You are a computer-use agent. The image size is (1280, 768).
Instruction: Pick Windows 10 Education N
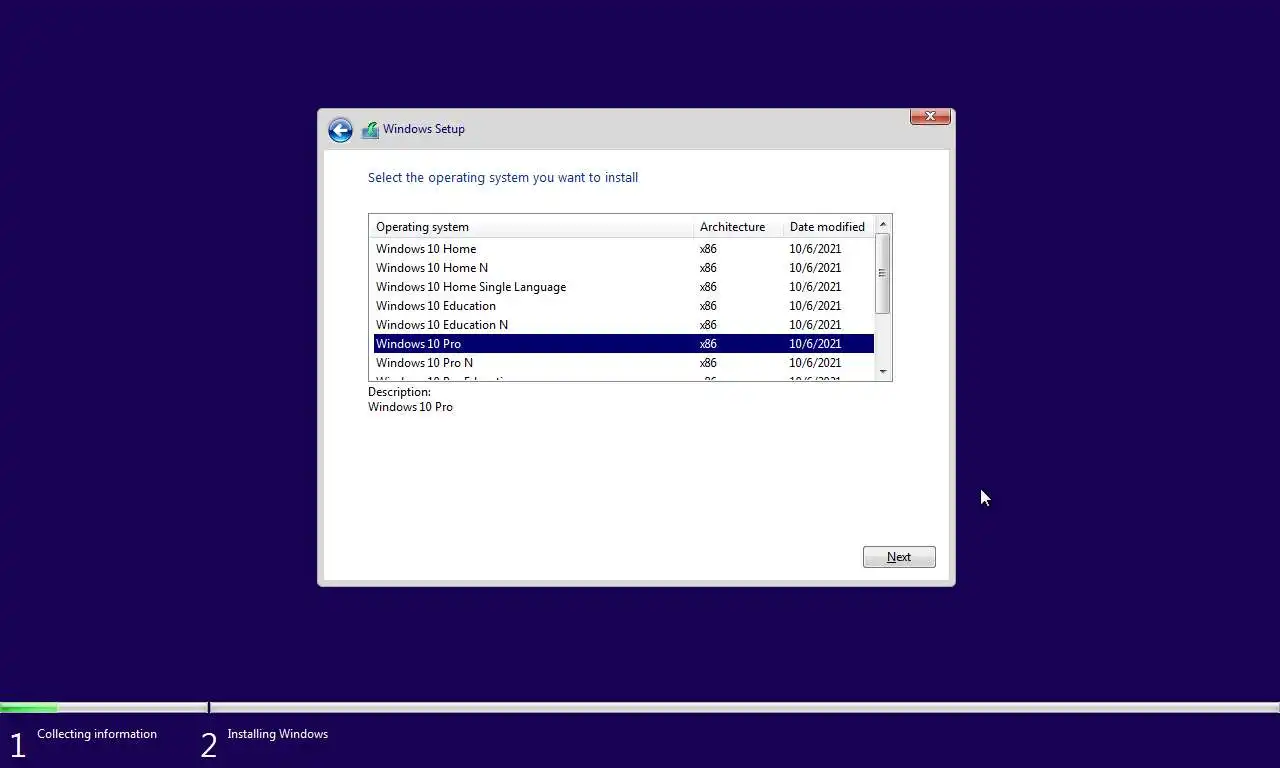pos(623,325)
